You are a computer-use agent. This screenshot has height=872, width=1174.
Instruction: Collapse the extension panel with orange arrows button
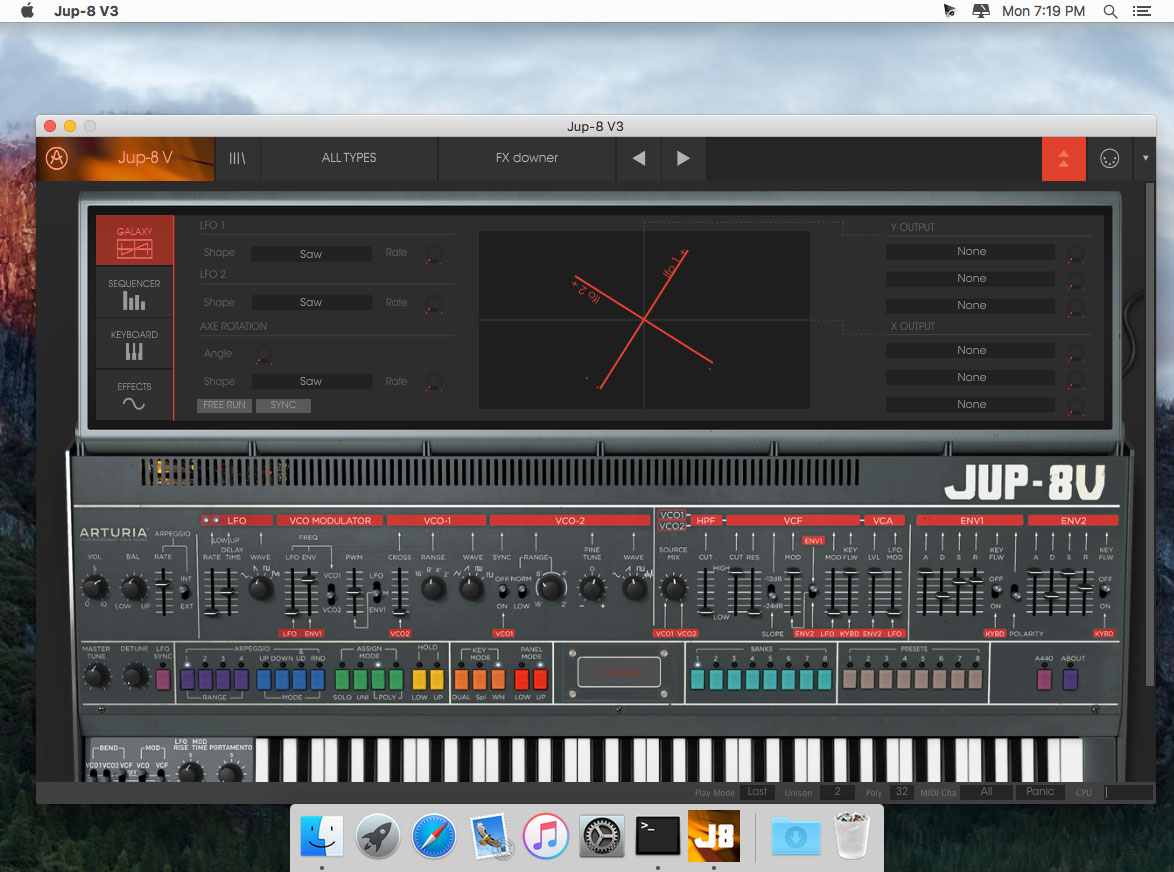pyautogui.click(x=1063, y=159)
